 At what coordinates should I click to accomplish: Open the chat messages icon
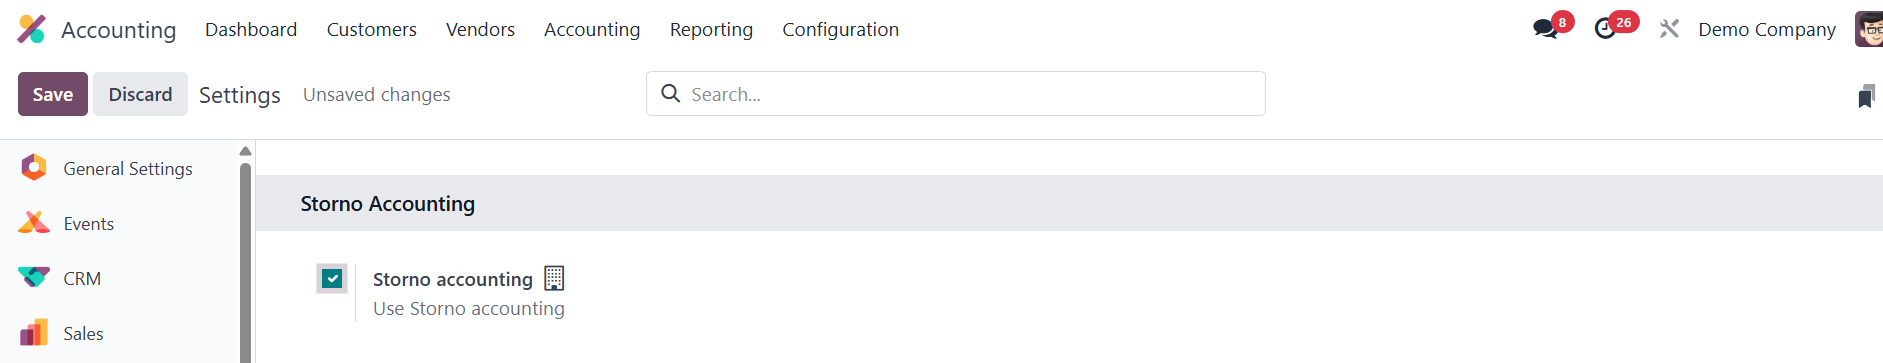point(1545,29)
